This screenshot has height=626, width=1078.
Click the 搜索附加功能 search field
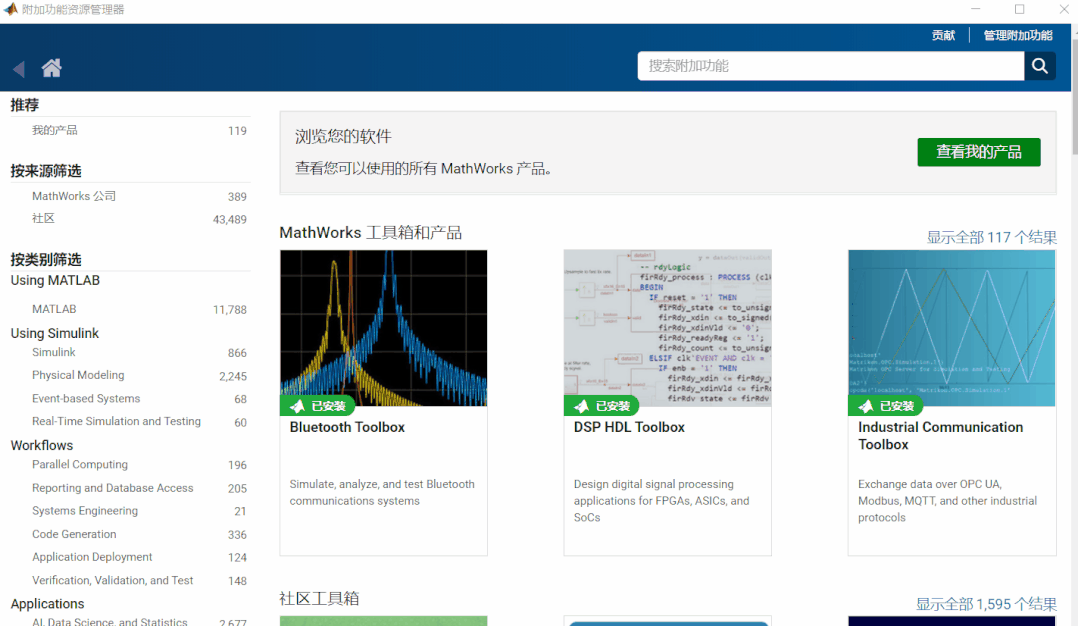pyautogui.click(x=830, y=65)
